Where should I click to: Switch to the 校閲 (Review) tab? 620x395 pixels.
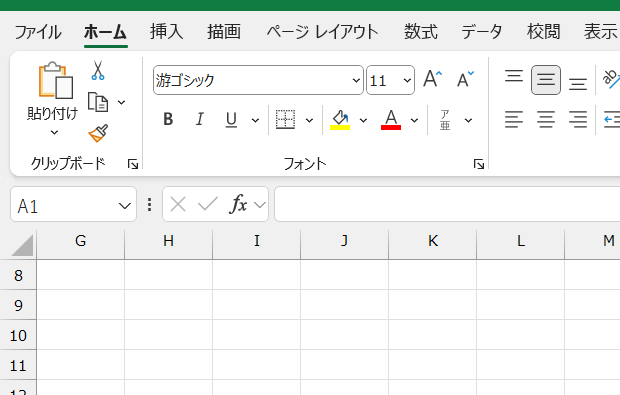pyautogui.click(x=543, y=32)
